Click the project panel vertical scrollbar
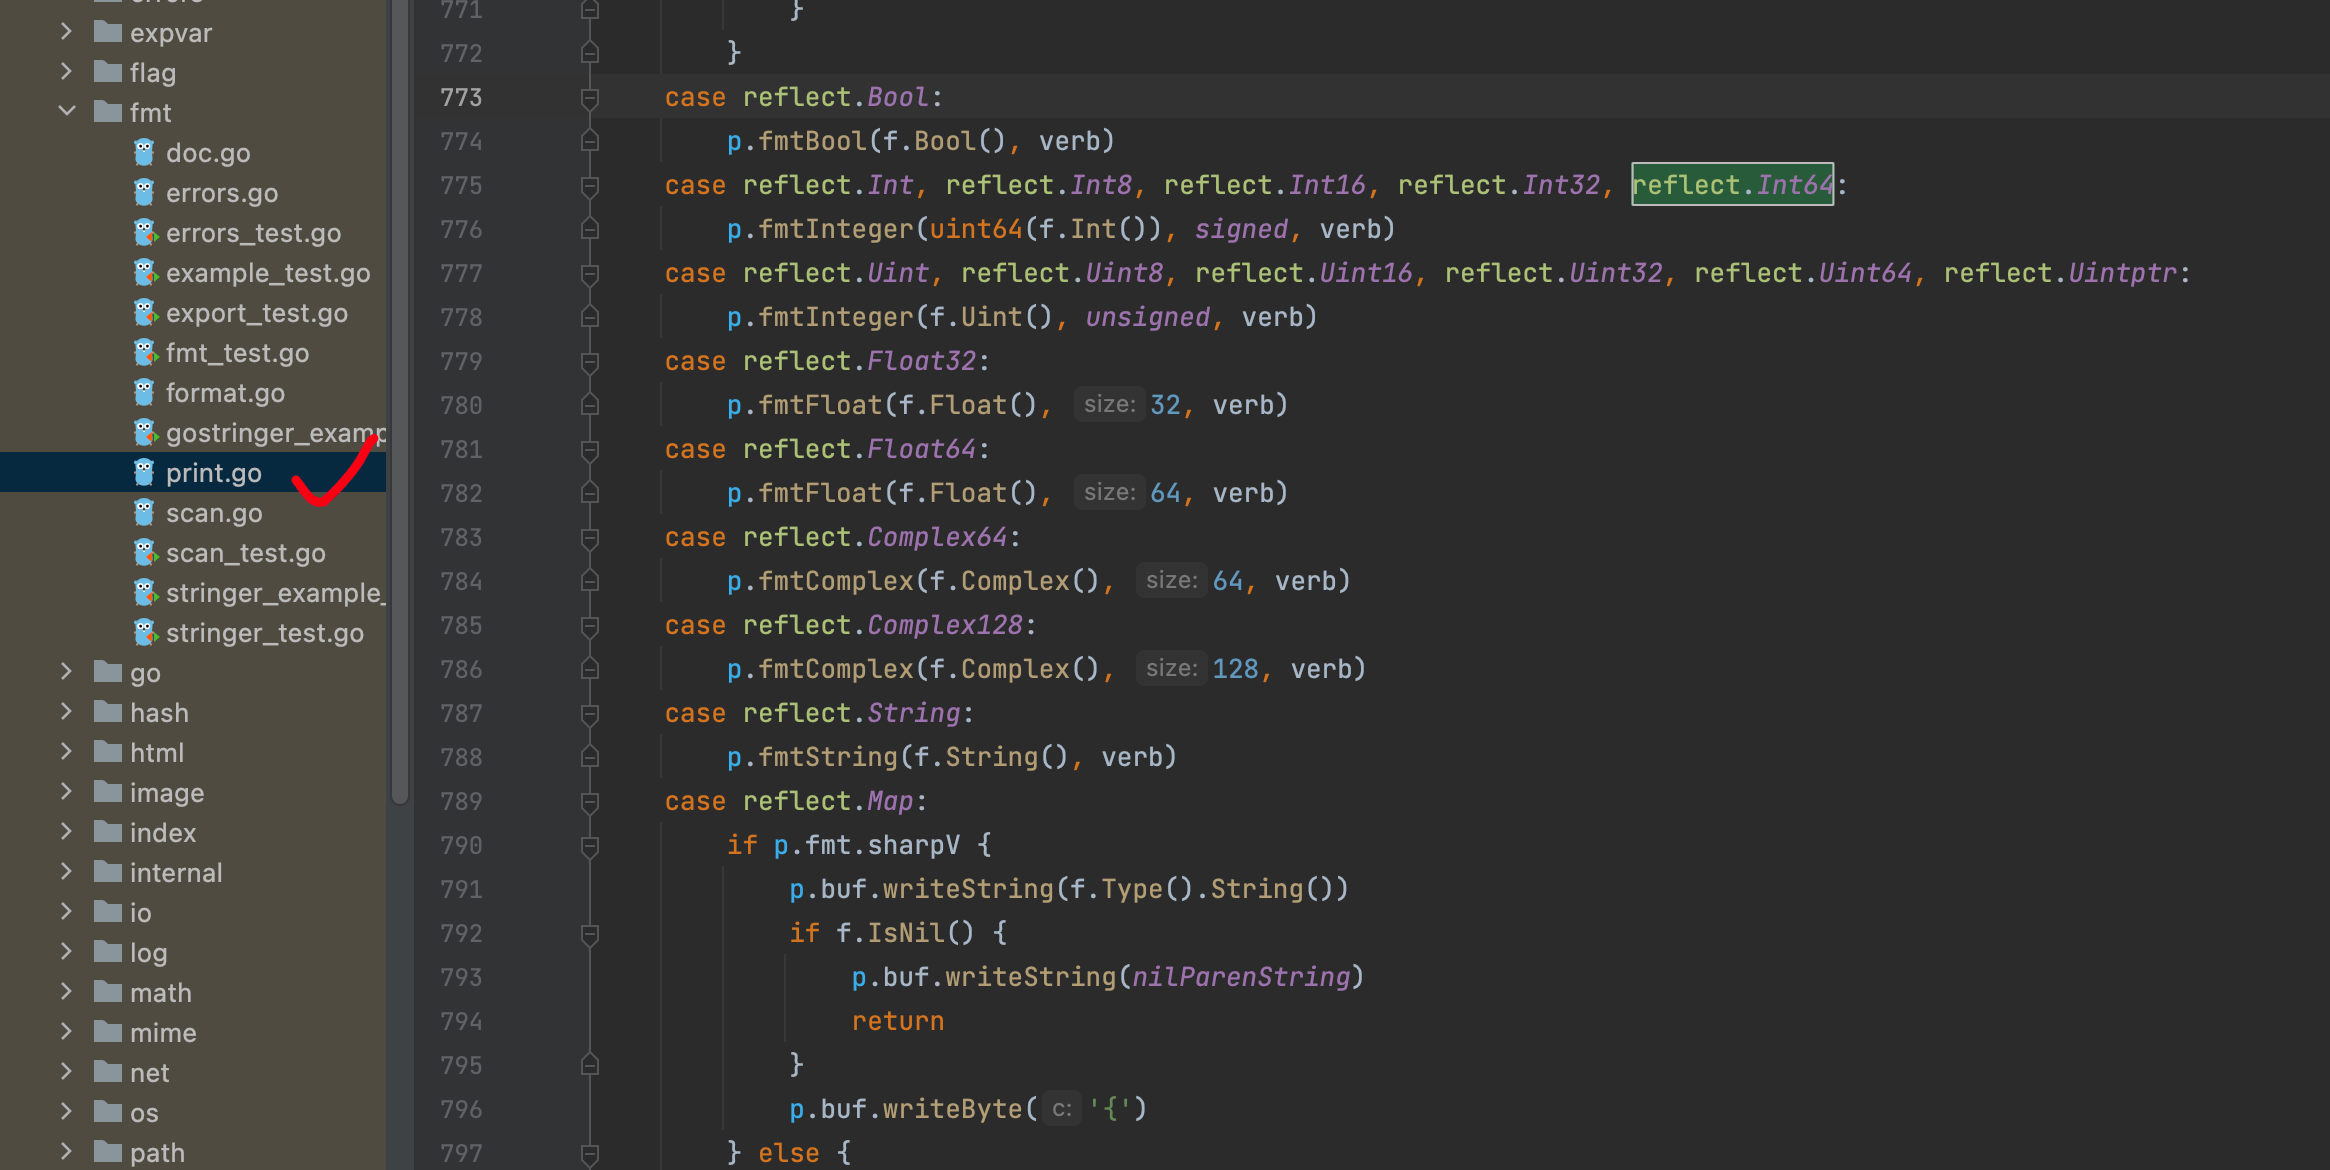The width and height of the screenshot is (2330, 1170). 400,400
